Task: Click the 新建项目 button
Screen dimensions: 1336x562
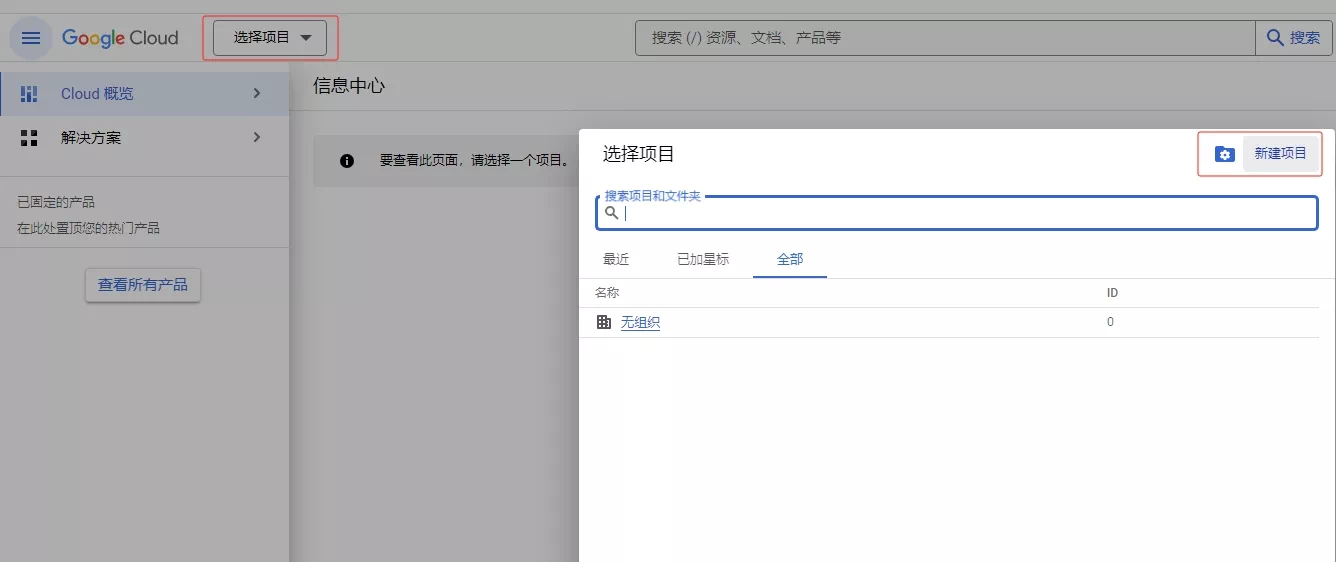Action: [x=1280, y=154]
